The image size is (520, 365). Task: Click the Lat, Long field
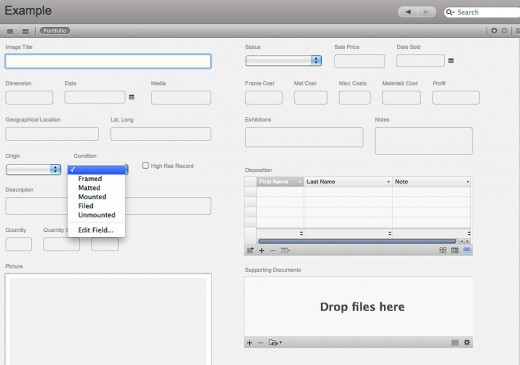tap(161, 134)
